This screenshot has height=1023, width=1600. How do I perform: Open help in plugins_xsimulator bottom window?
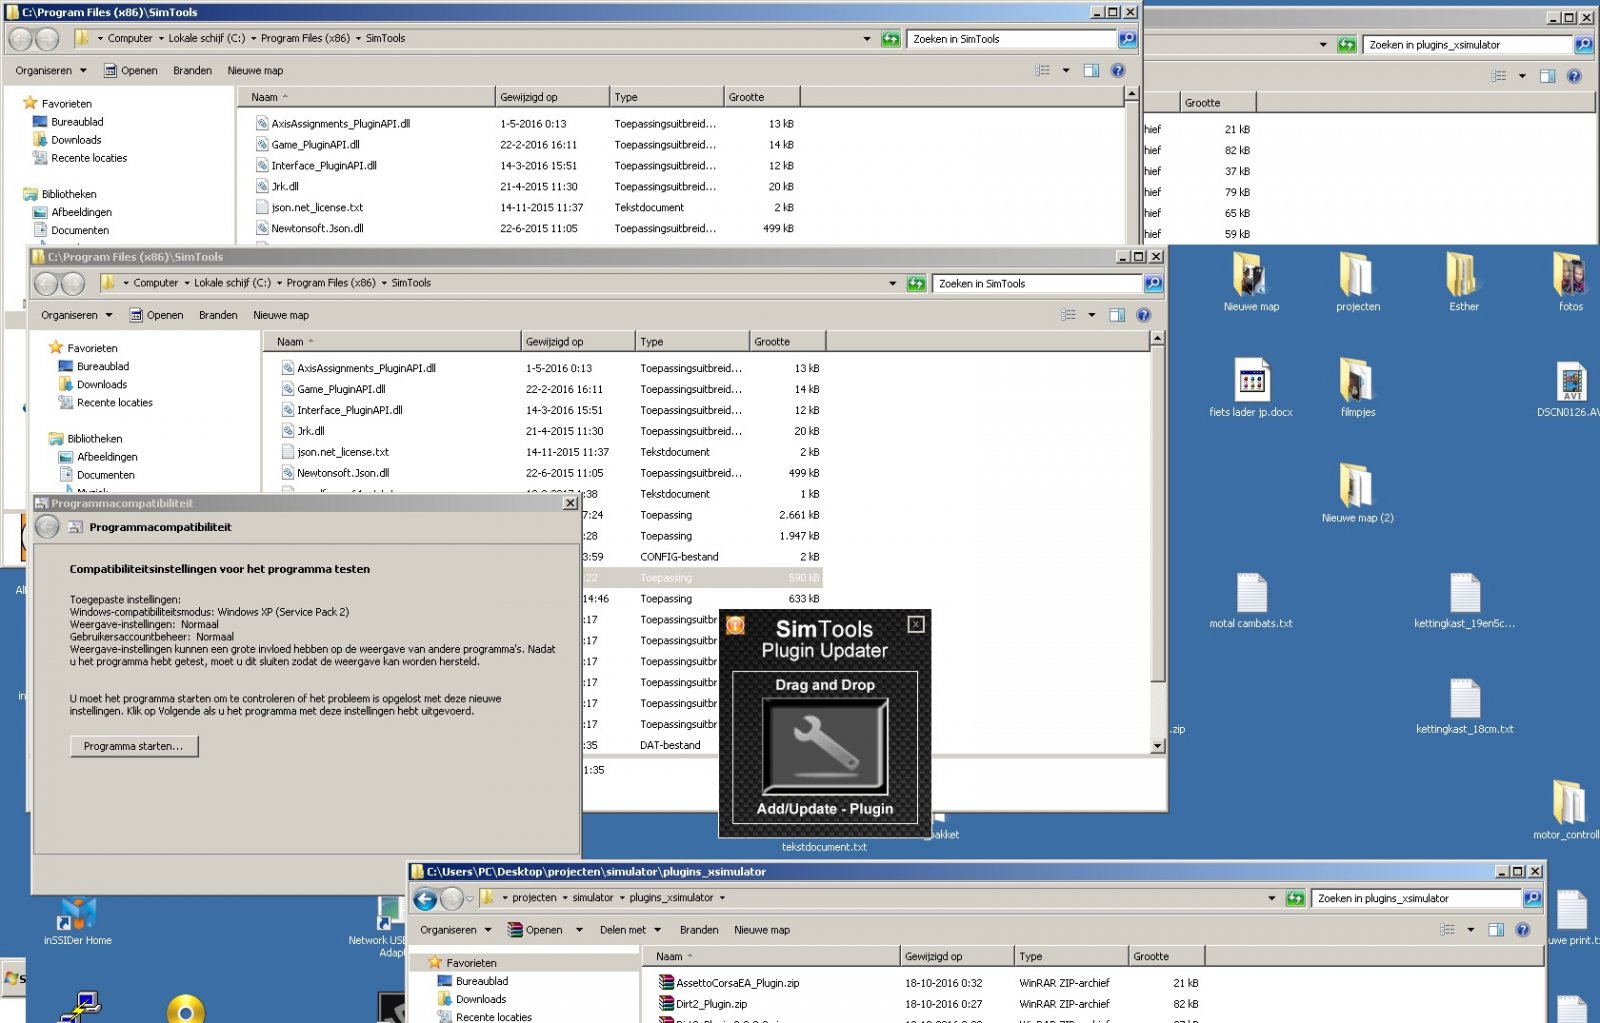[1522, 930]
